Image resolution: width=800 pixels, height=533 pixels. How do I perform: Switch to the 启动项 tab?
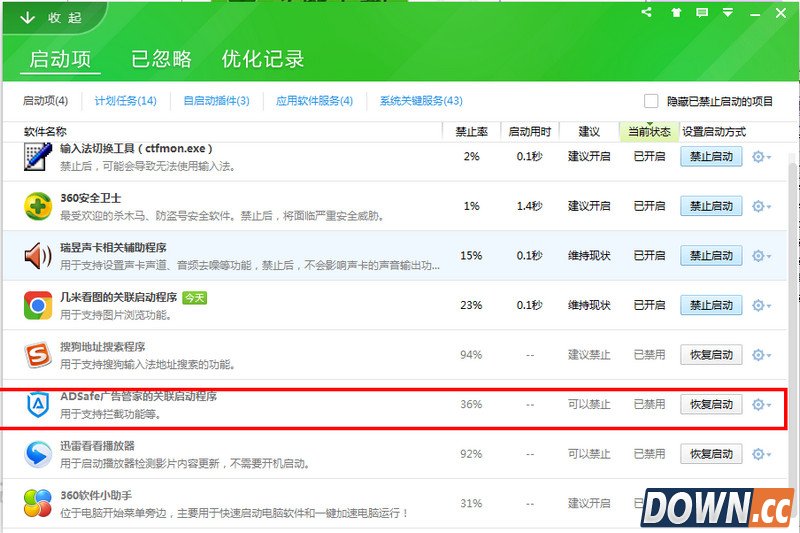[x=60, y=59]
